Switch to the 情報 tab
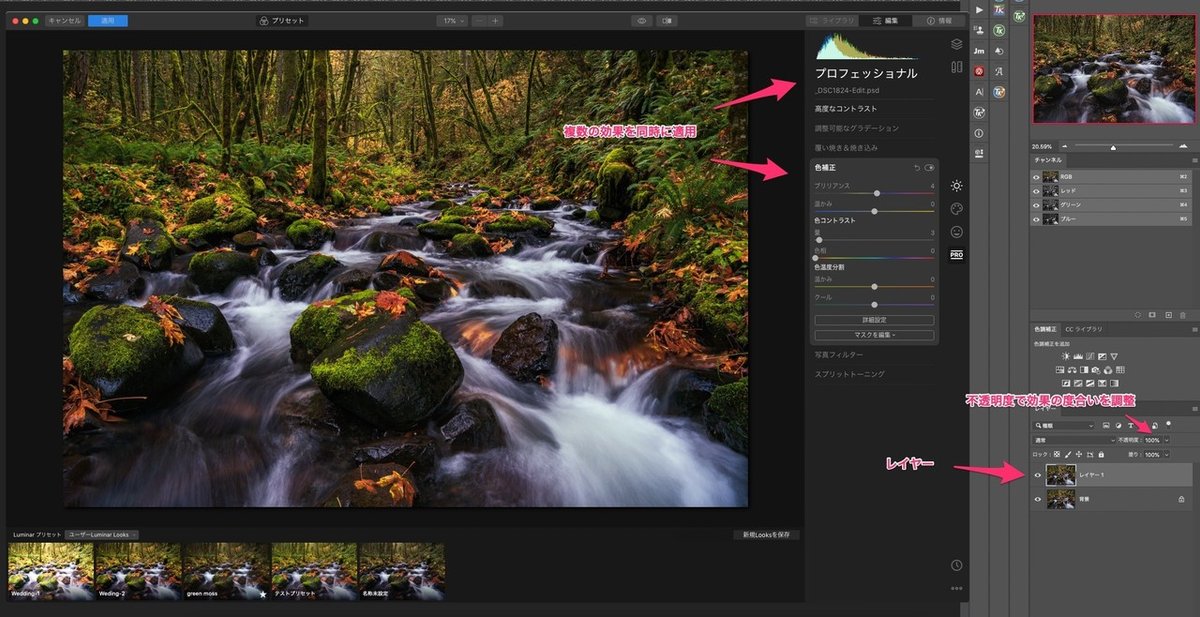 pos(940,20)
